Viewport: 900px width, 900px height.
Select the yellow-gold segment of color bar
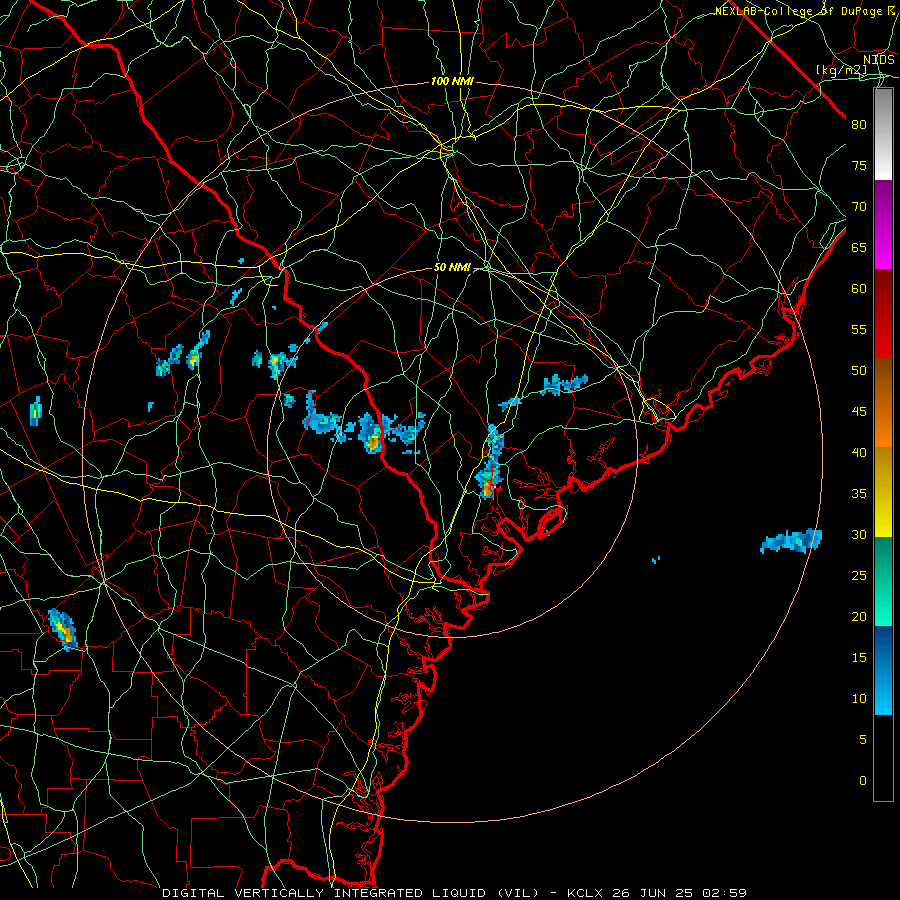[x=883, y=492]
